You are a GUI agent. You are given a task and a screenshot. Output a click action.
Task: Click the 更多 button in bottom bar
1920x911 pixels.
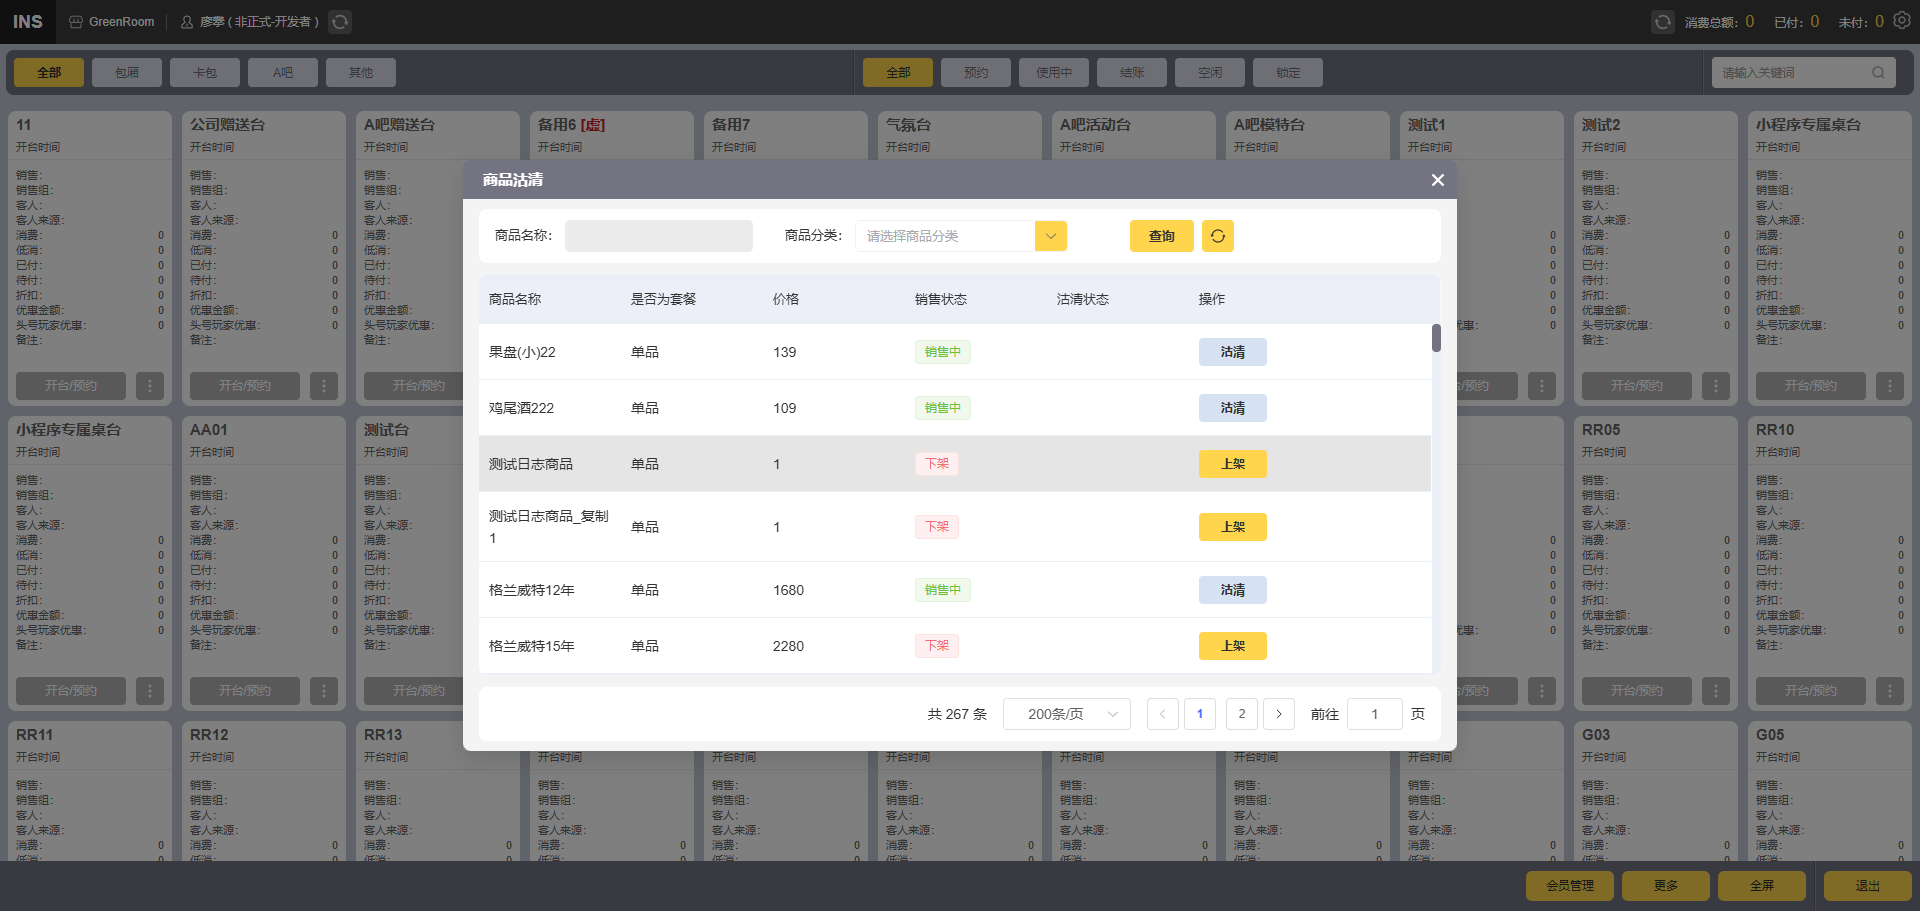[x=1666, y=886]
